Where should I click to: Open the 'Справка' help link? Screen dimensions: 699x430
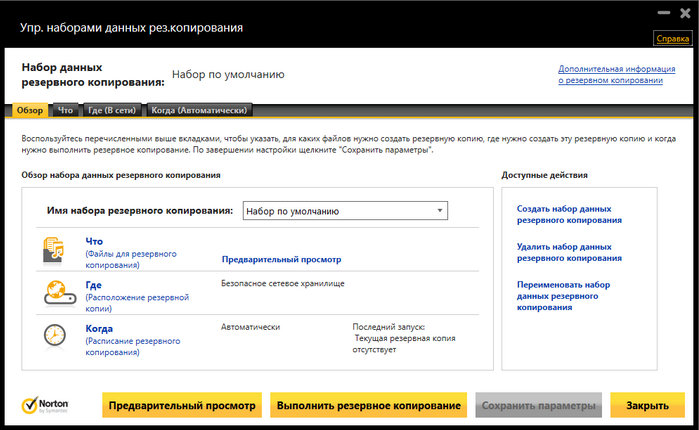click(673, 39)
